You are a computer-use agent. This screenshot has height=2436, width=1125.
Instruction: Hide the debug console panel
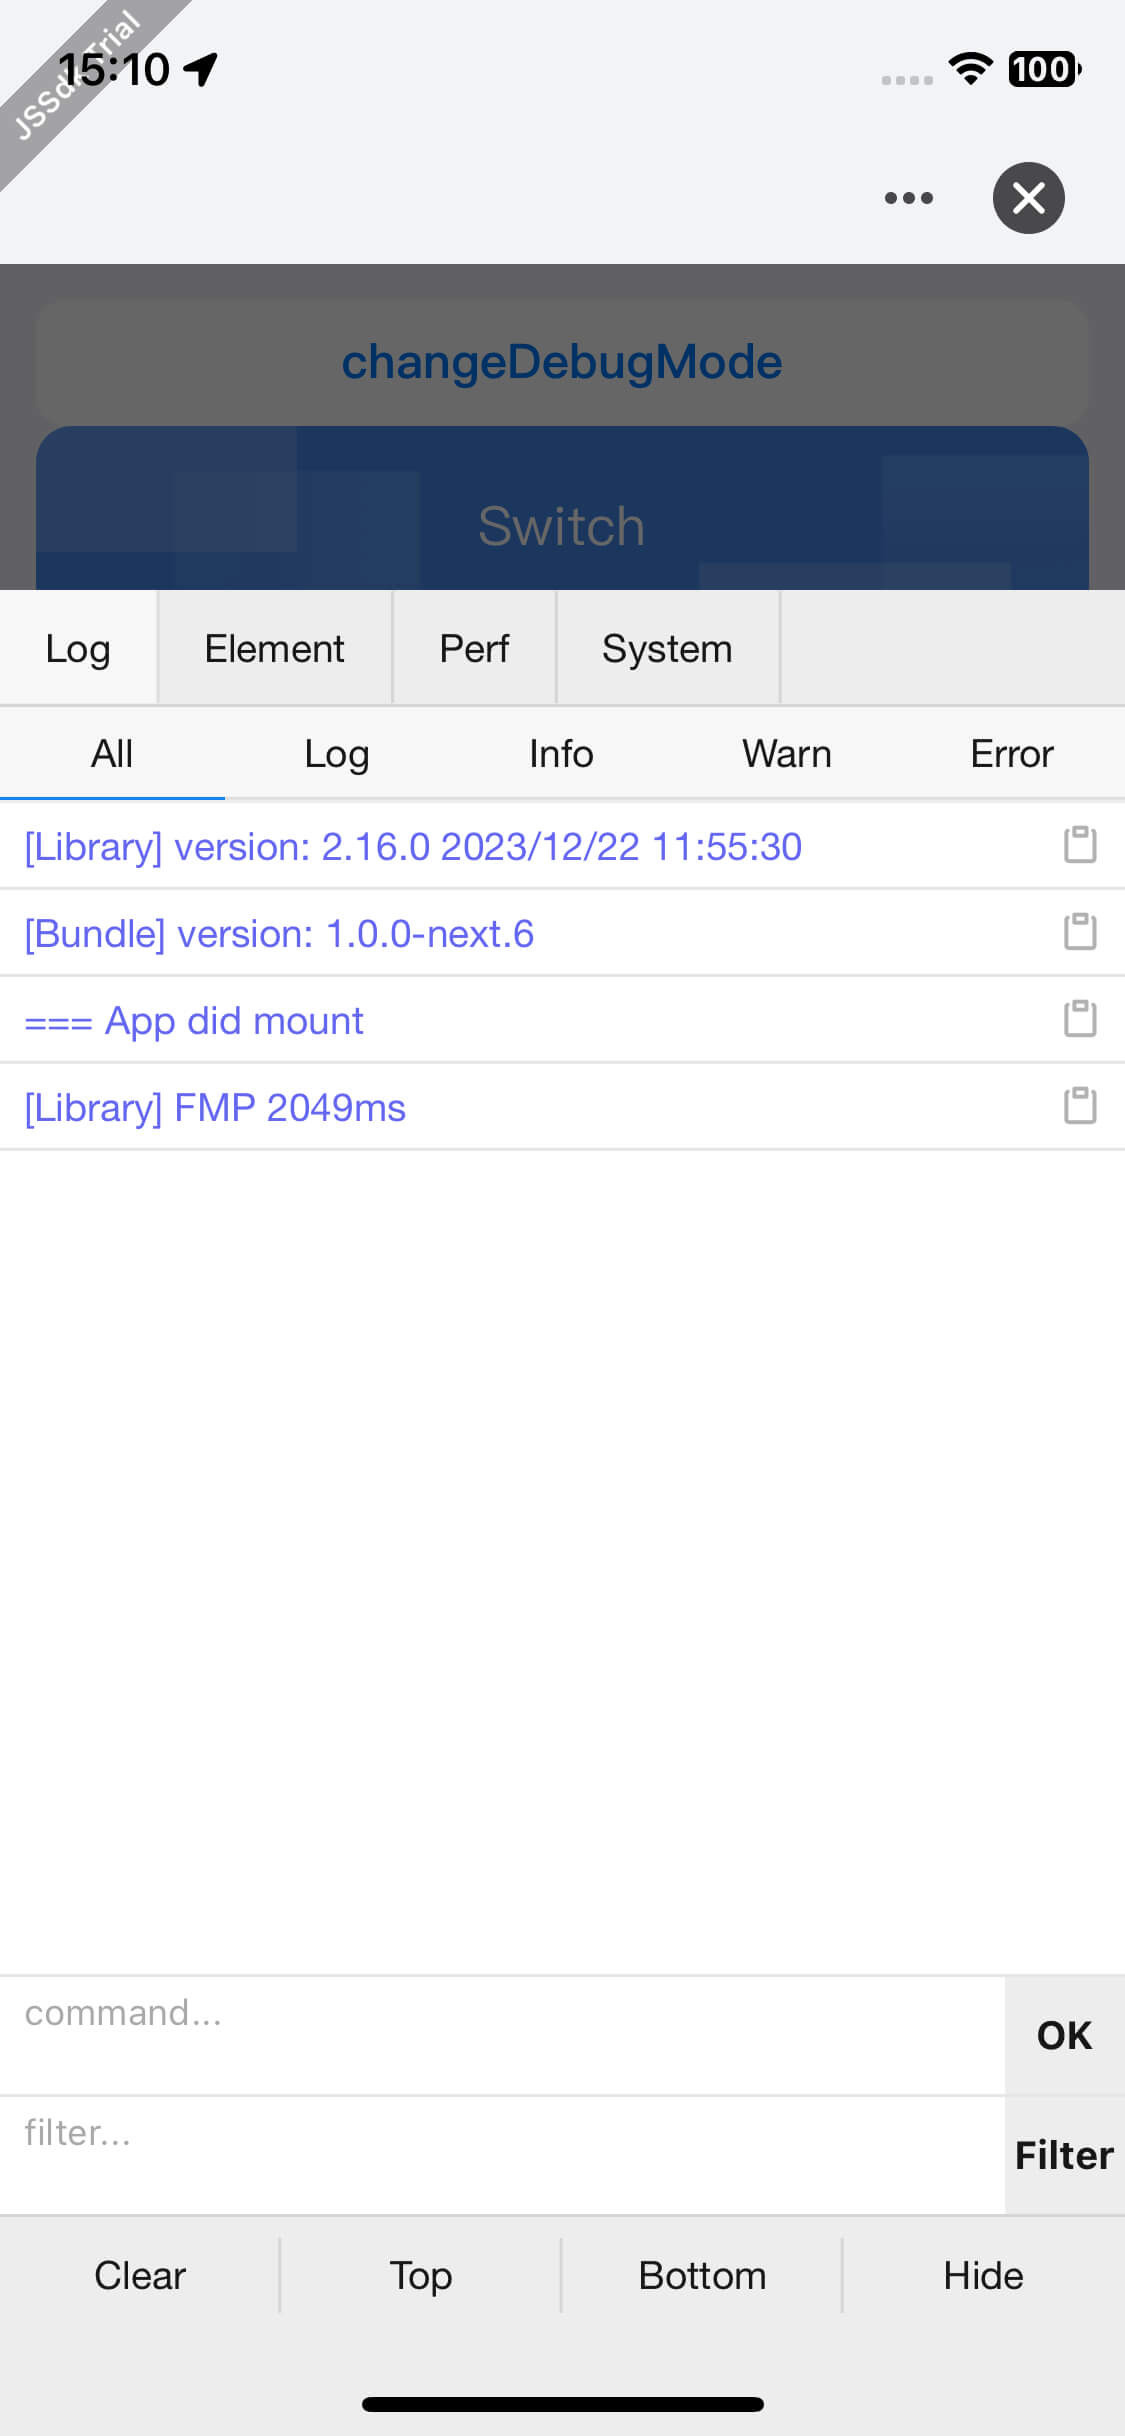(984, 2275)
